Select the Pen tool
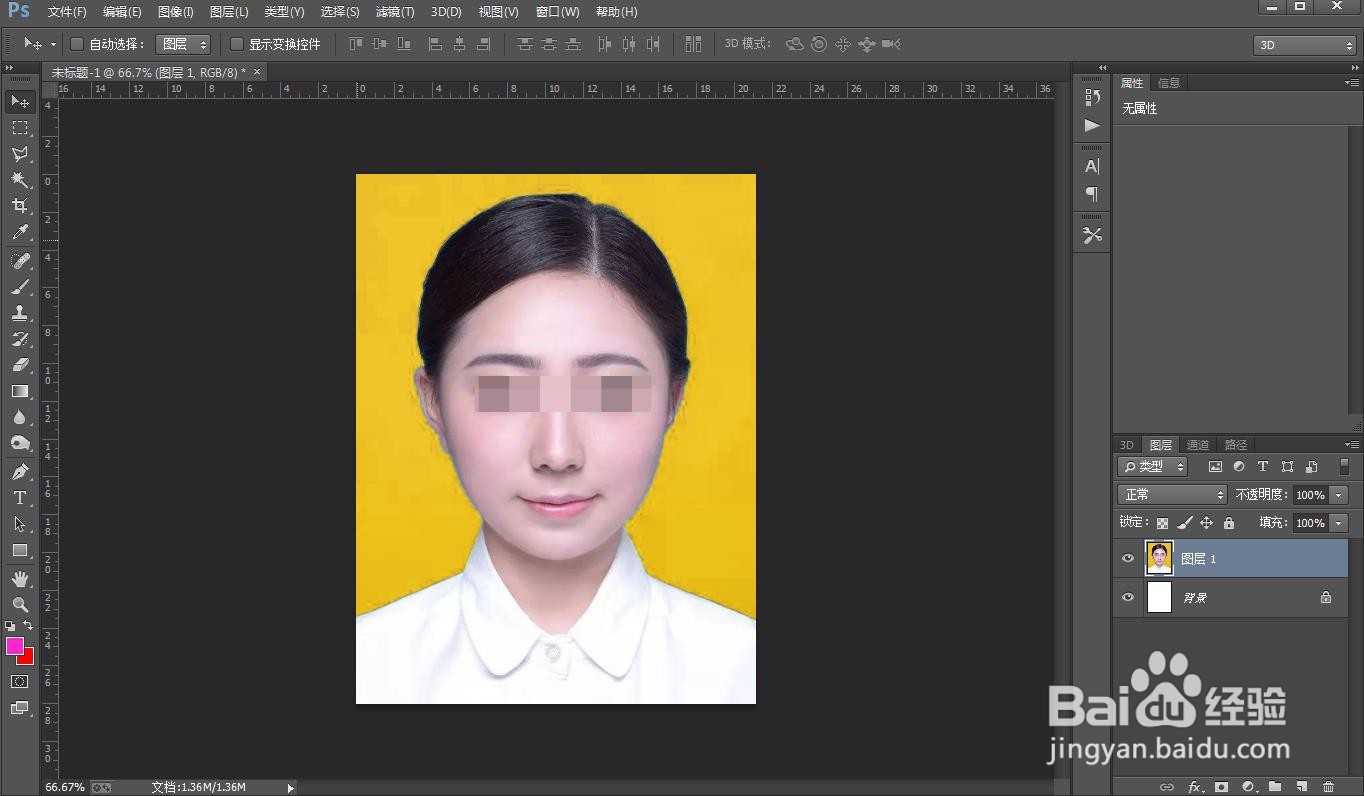1364x796 pixels. (x=19, y=472)
